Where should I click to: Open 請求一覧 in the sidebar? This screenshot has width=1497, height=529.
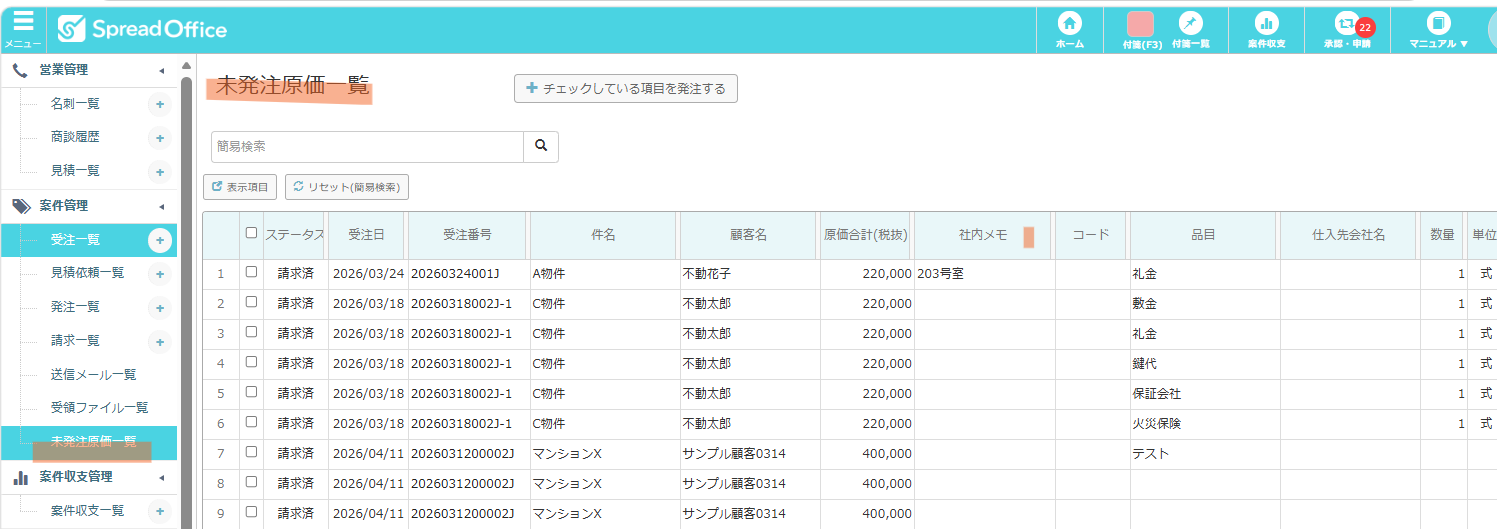pos(75,341)
